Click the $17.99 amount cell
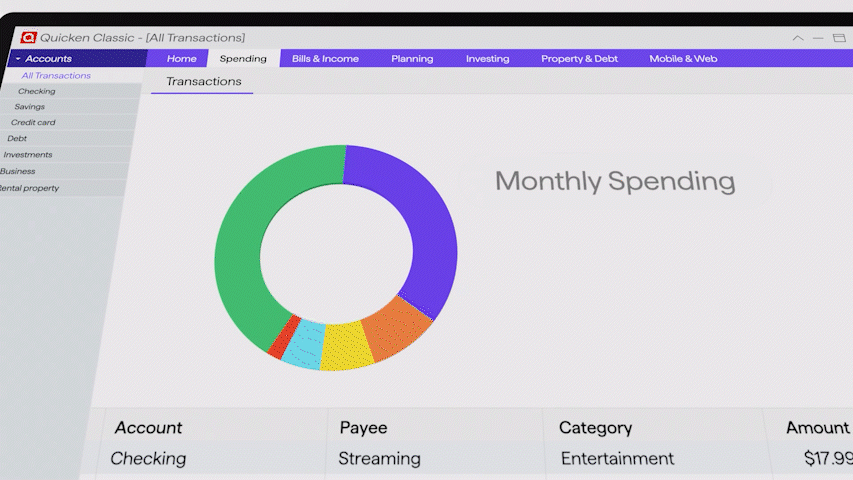Screen dimensions: 853x480 tap(828, 459)
